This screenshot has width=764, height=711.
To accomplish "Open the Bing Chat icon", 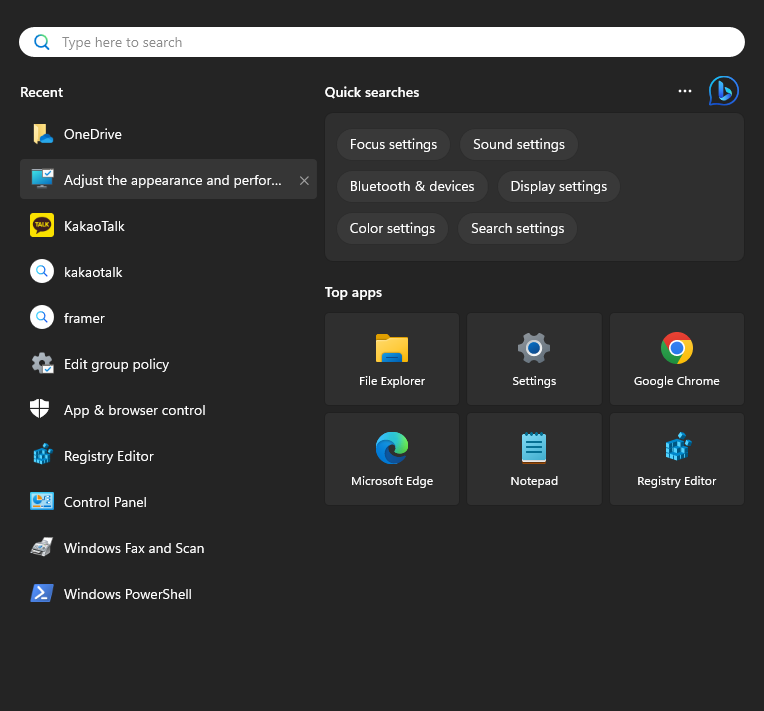I will [724, 91].
